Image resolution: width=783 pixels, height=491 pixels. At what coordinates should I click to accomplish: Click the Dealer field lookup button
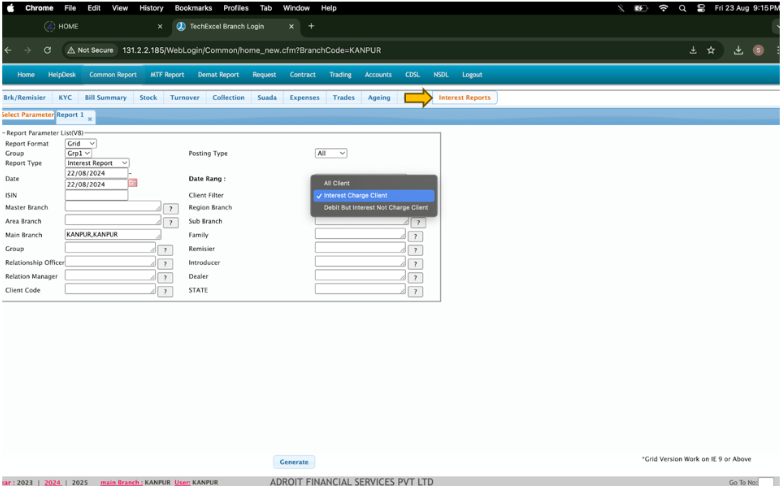[415, 277]
